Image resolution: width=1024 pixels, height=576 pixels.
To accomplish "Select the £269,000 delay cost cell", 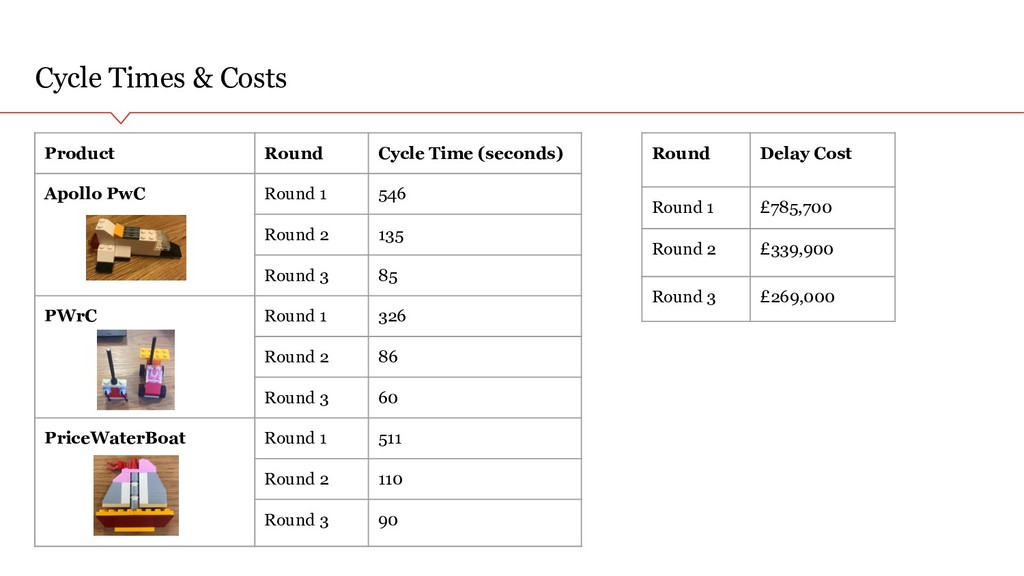I will point(822,299).
